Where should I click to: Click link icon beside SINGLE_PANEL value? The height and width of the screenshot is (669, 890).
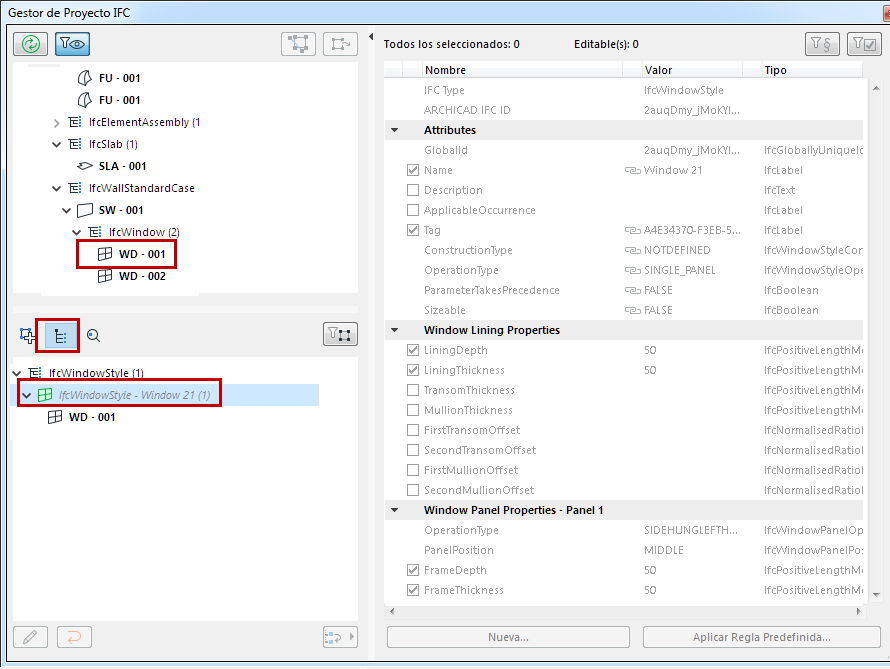click(633, 270)
